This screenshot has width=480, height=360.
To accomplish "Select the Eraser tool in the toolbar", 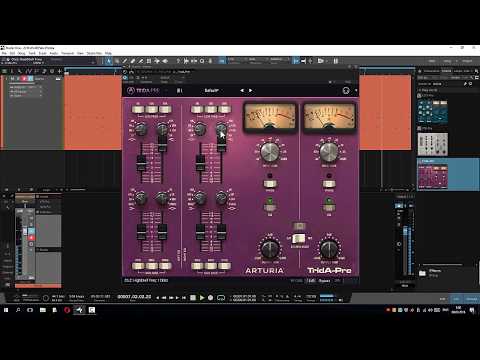I will point(133,61).
